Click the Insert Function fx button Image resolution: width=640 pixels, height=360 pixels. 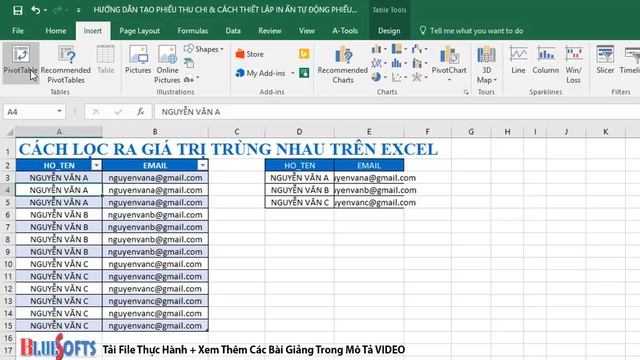coord(140,111)
